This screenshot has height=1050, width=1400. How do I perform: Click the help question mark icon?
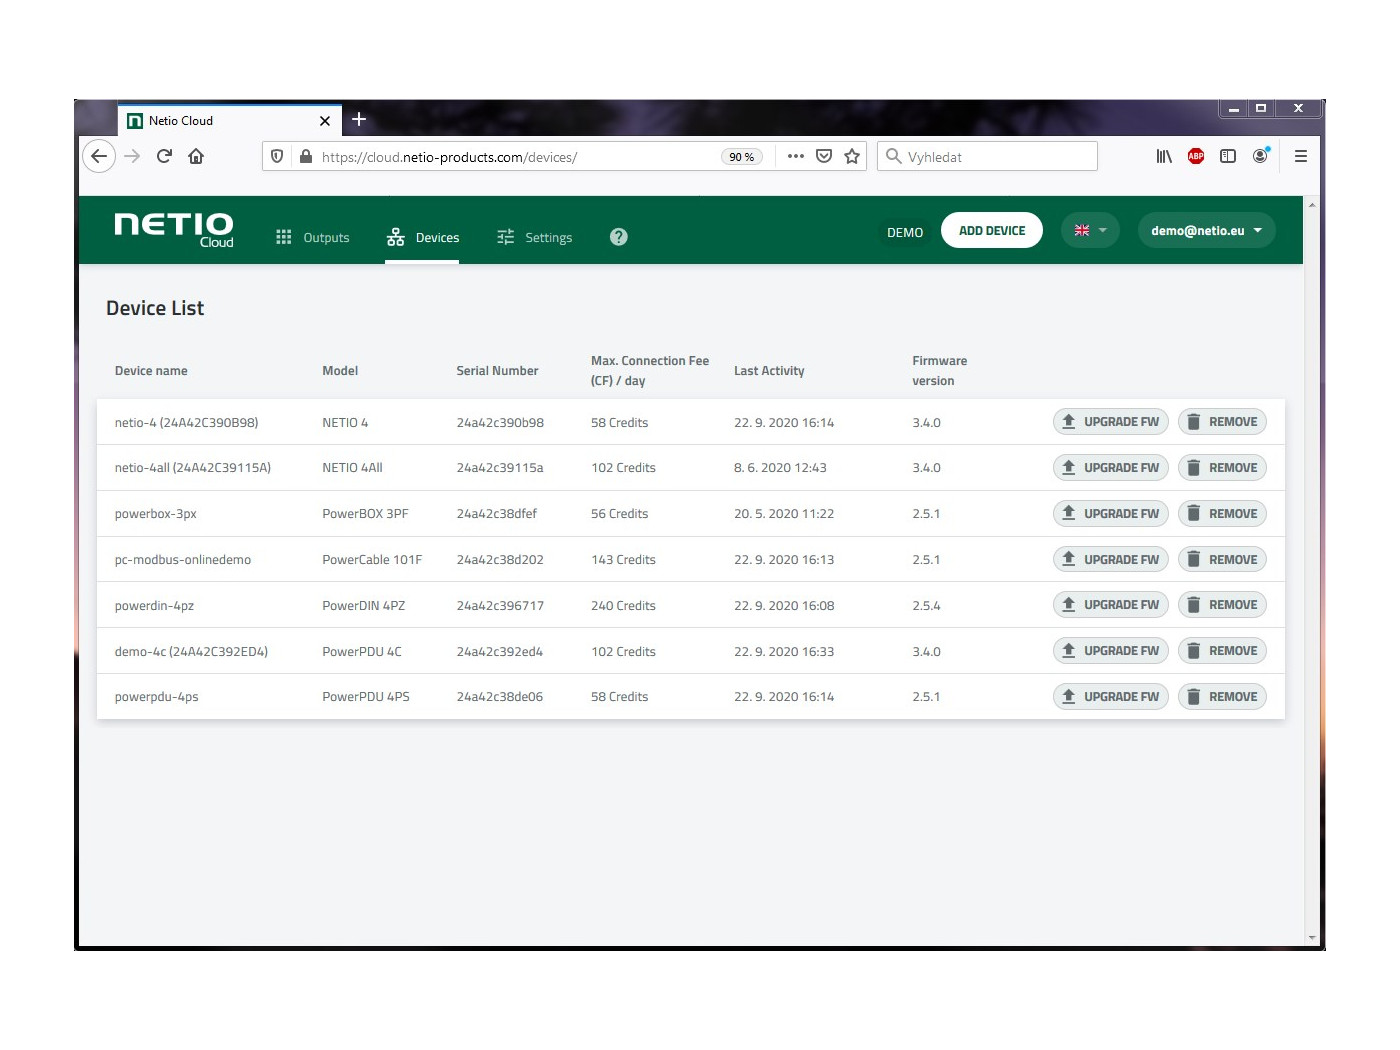(619, 237)
